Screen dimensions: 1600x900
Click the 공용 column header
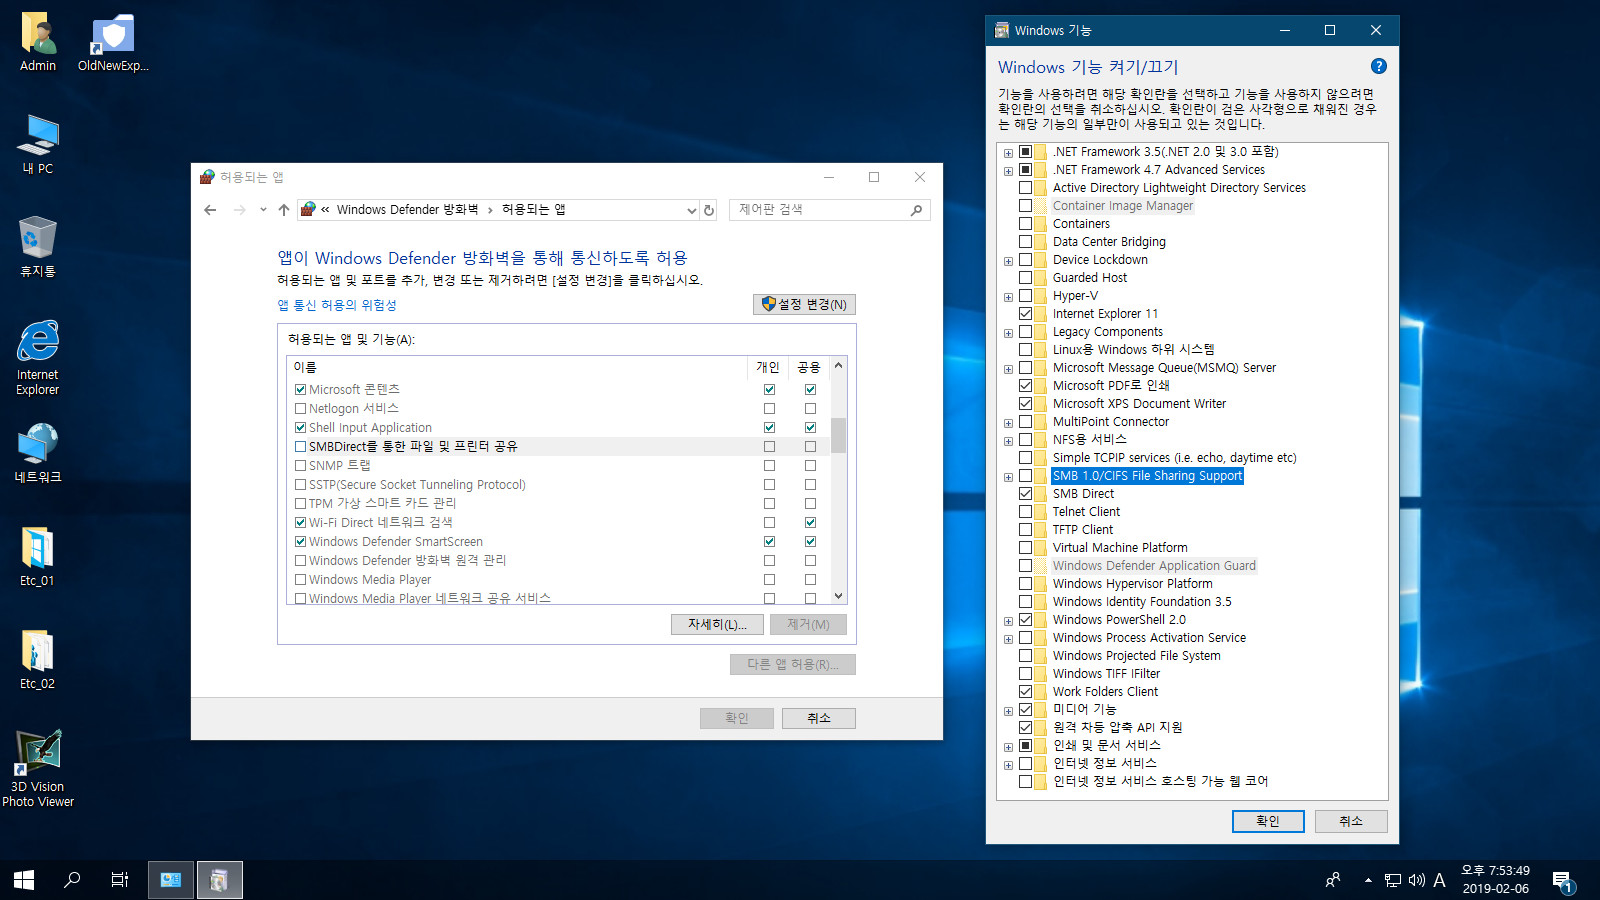pyautogui.click(x=809, y=367)
